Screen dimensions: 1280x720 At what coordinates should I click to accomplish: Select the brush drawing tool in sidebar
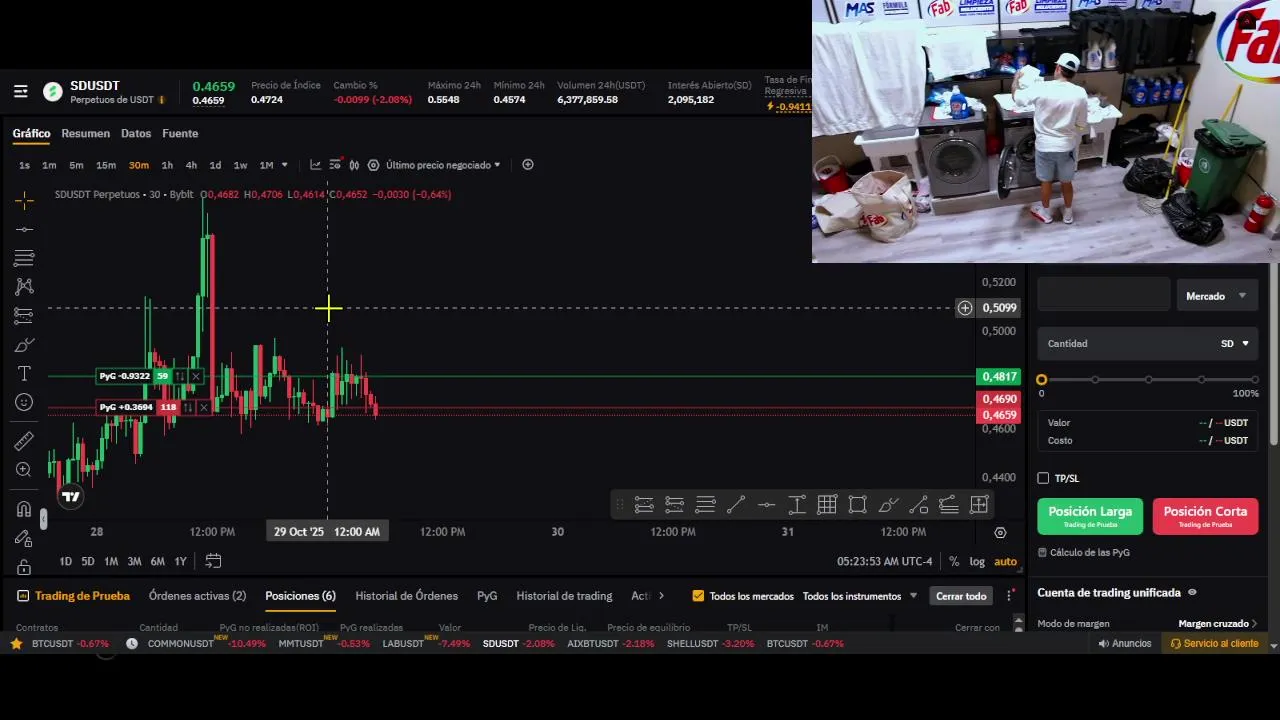24,345
